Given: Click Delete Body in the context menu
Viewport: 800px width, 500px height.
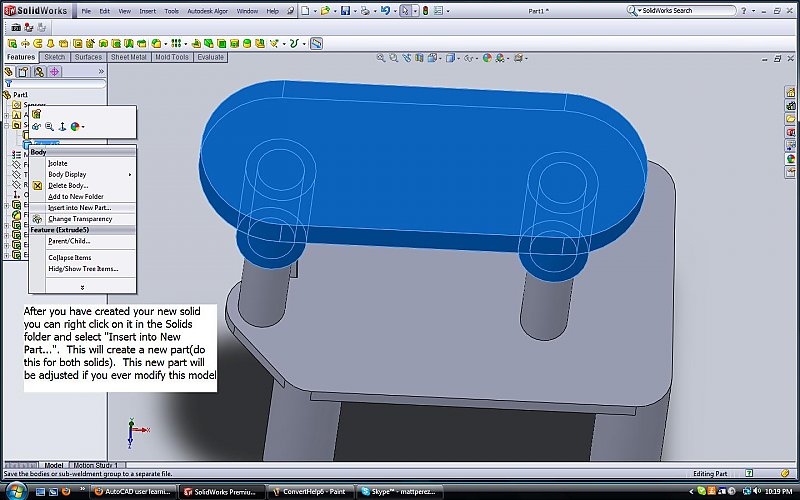Looking at the screenshot, I should tap(68, 185).
